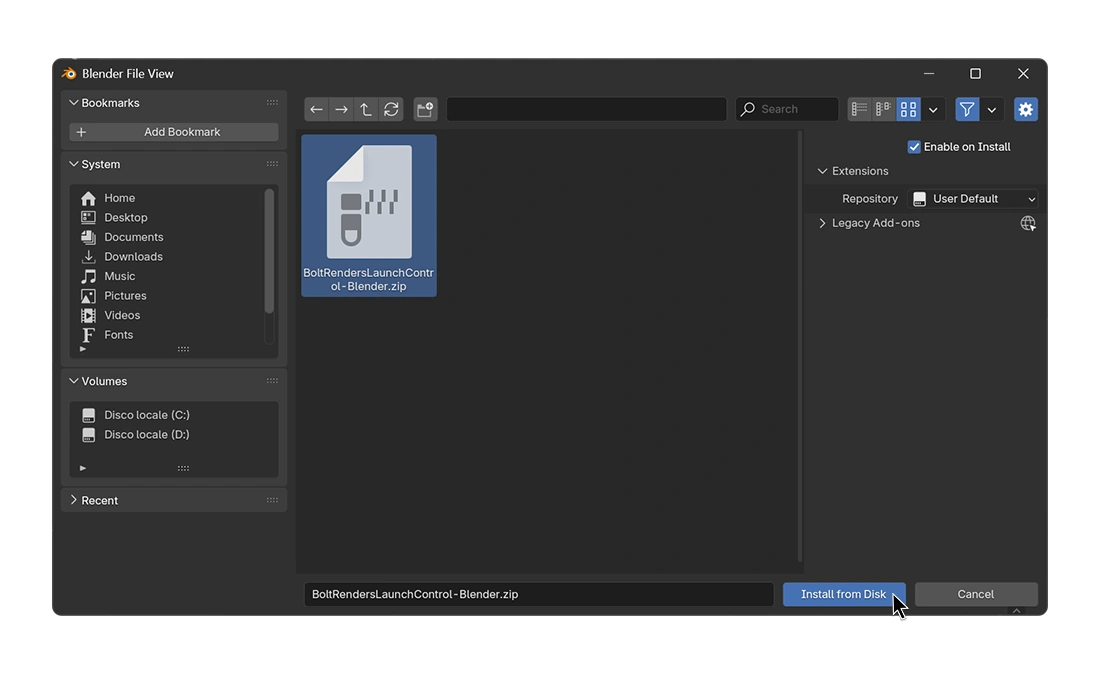This screenshot has width=1100, height=680.
Task: Expand the Recent panel
Action: pyautogui.click(x=74, y=500)
